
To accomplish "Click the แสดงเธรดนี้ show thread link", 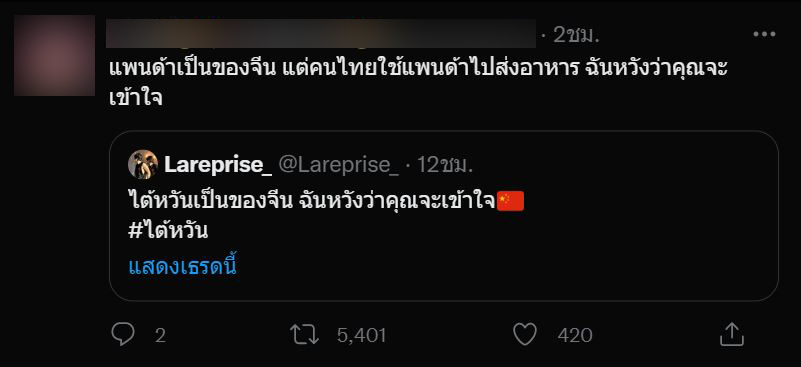I will (182, 267).
